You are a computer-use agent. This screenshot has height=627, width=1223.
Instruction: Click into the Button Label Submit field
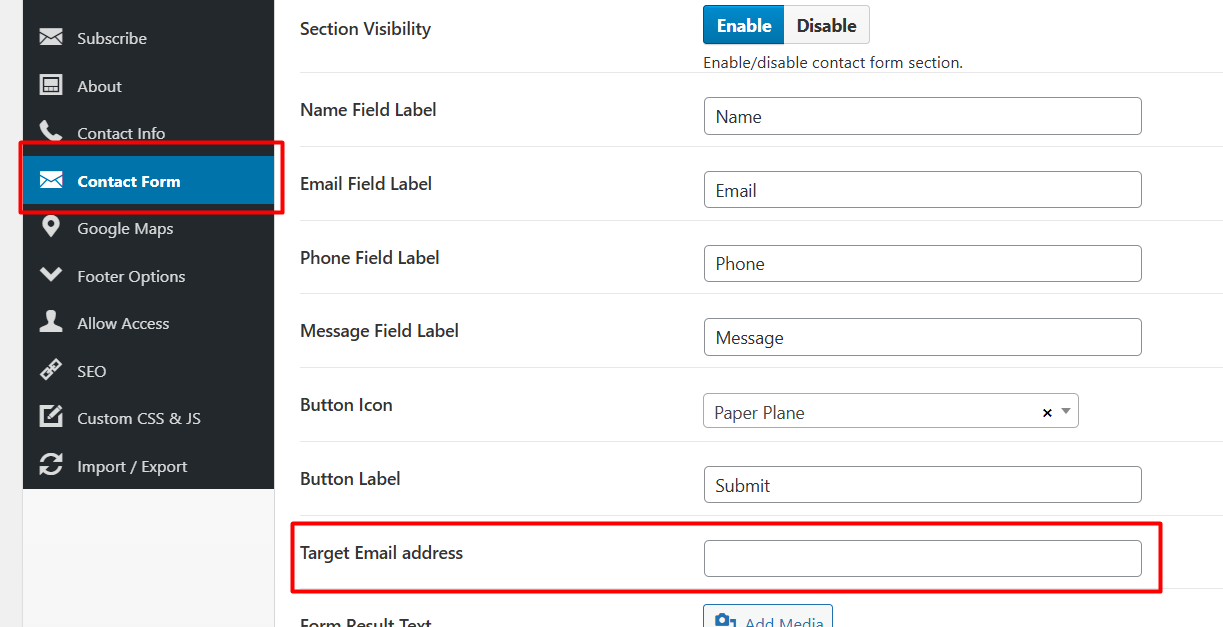(922, 485)
